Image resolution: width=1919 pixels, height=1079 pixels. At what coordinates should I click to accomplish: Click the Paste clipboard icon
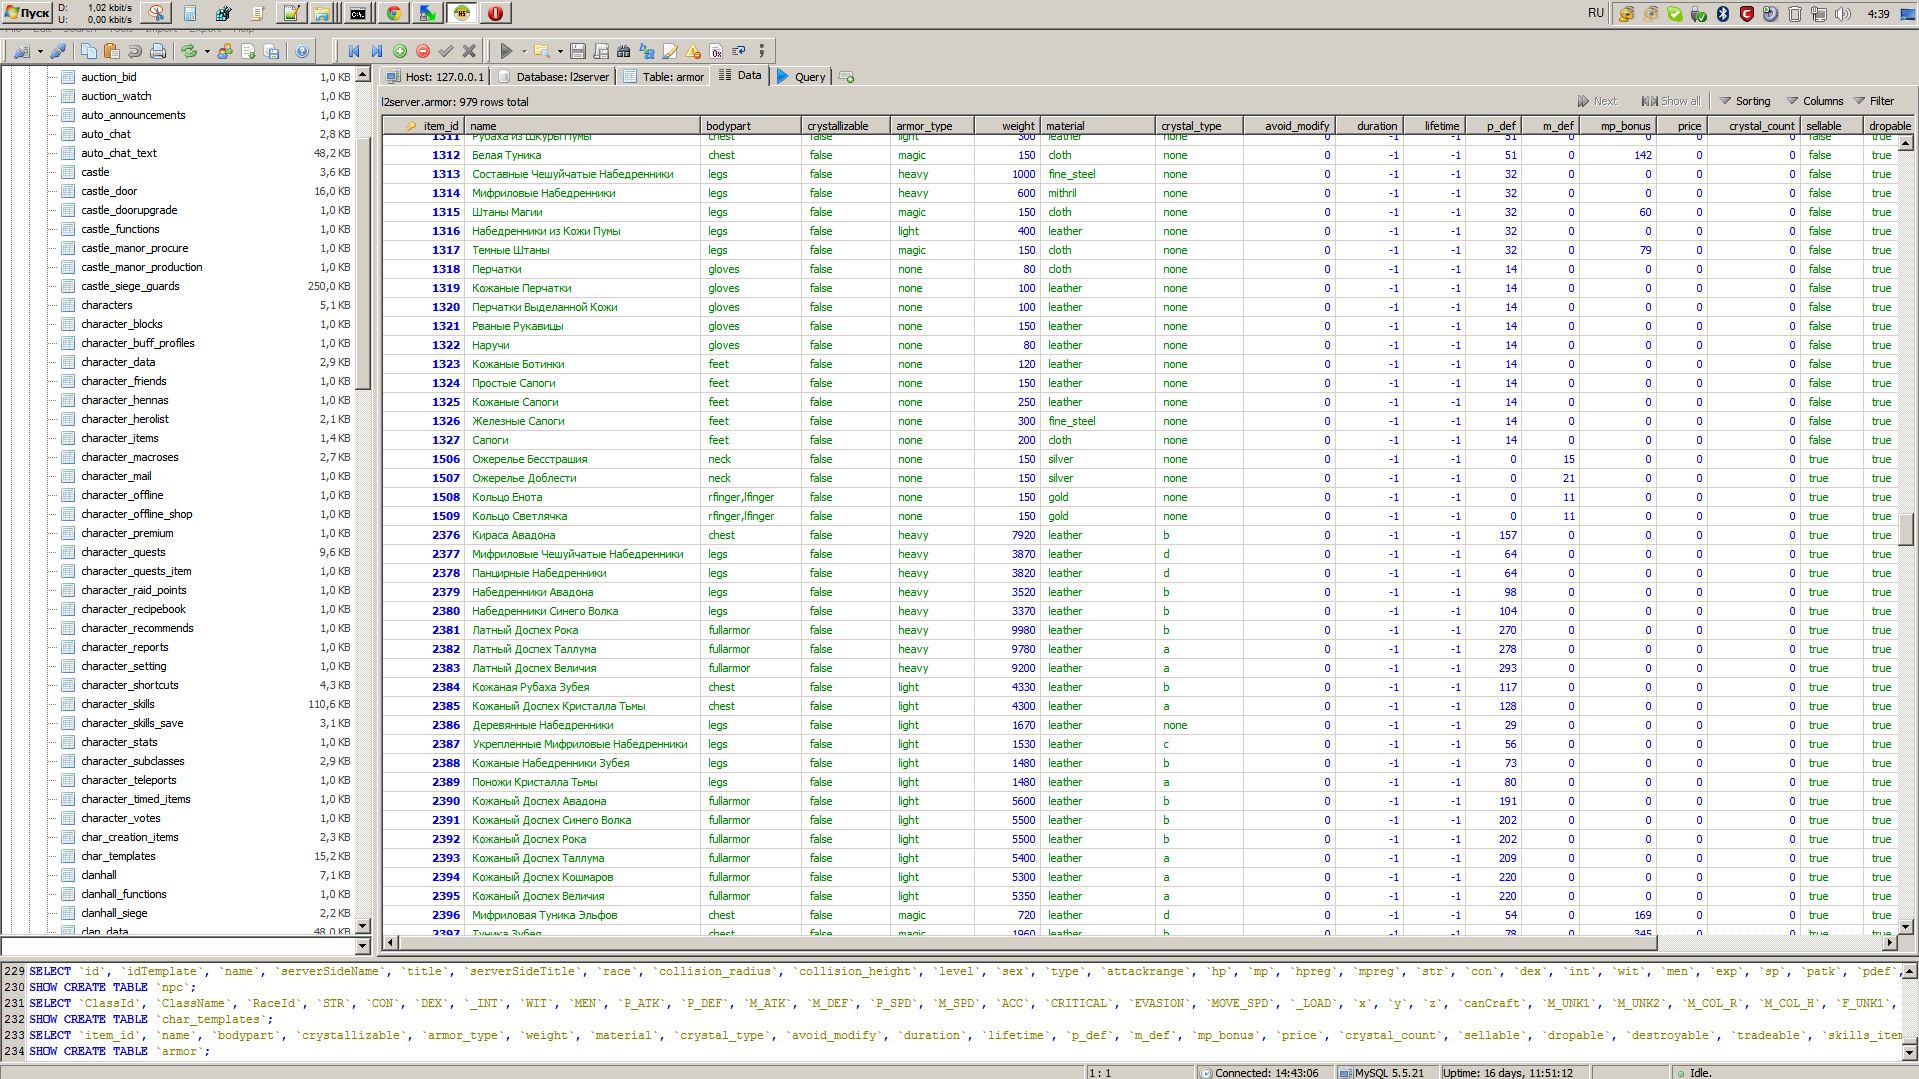point(112,51)
